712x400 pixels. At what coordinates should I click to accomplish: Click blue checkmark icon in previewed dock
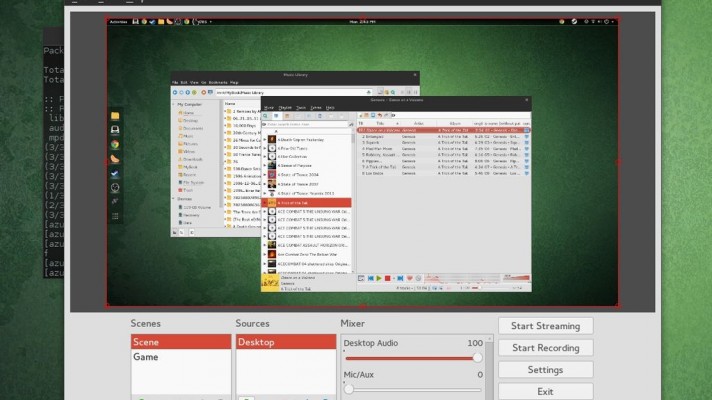tap(115, 173)
